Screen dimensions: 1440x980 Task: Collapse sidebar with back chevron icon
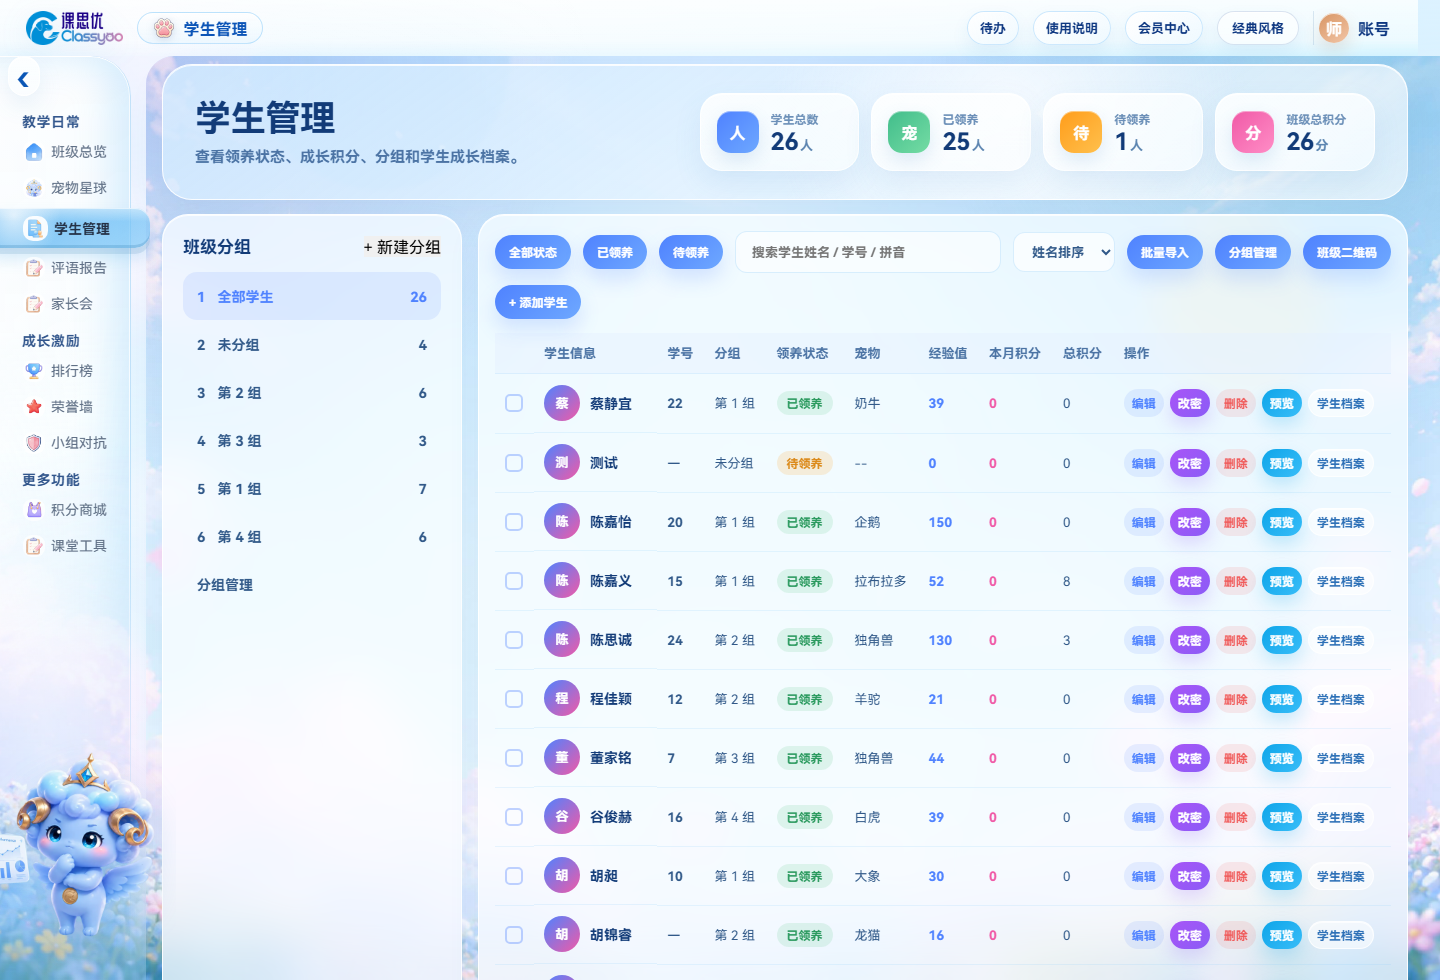[23, 78]
